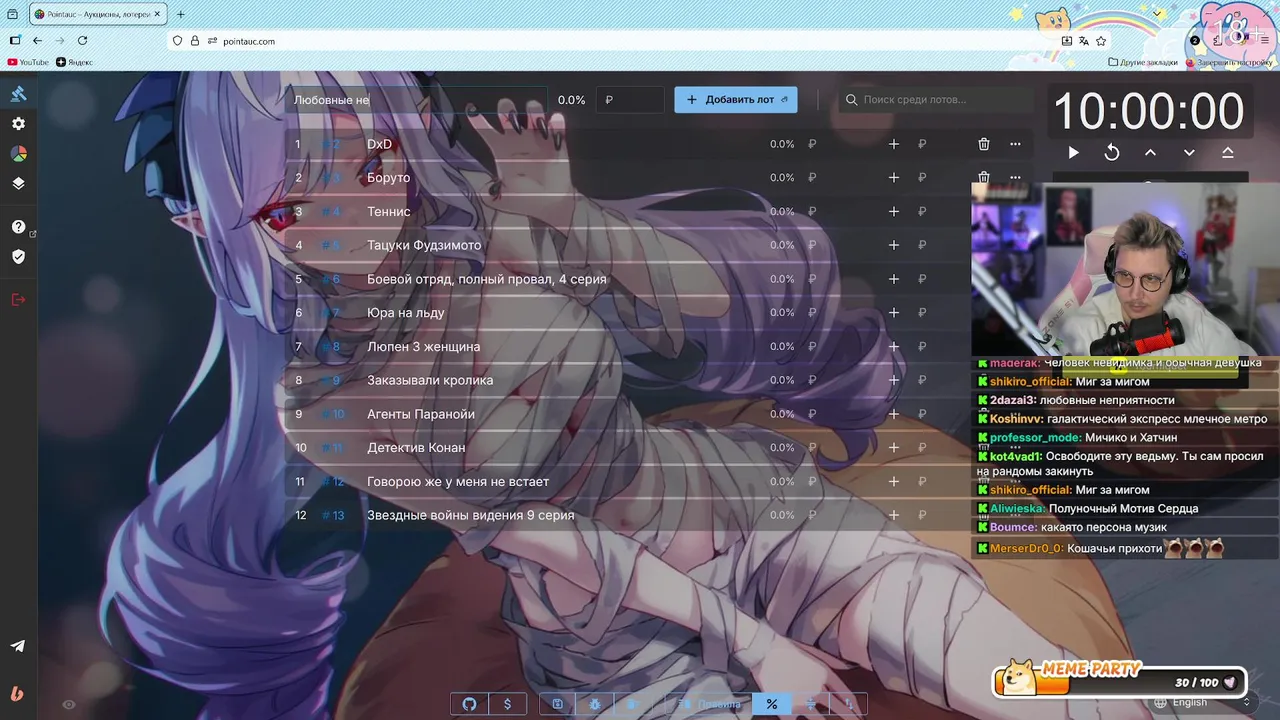This screenshot has height=720, width=1280.
Task: Click the Добавить лот button
Action: (736, 100)
